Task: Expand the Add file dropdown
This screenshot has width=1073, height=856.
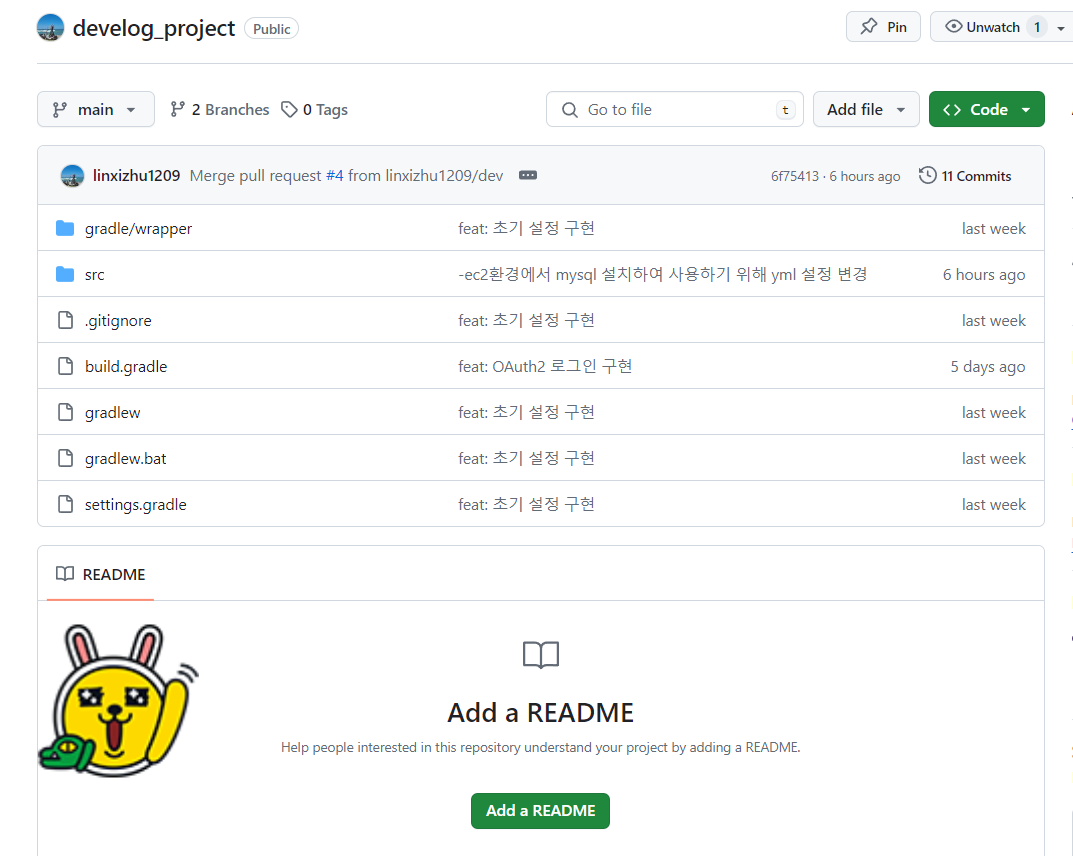Action: click(x=866, y=109)
